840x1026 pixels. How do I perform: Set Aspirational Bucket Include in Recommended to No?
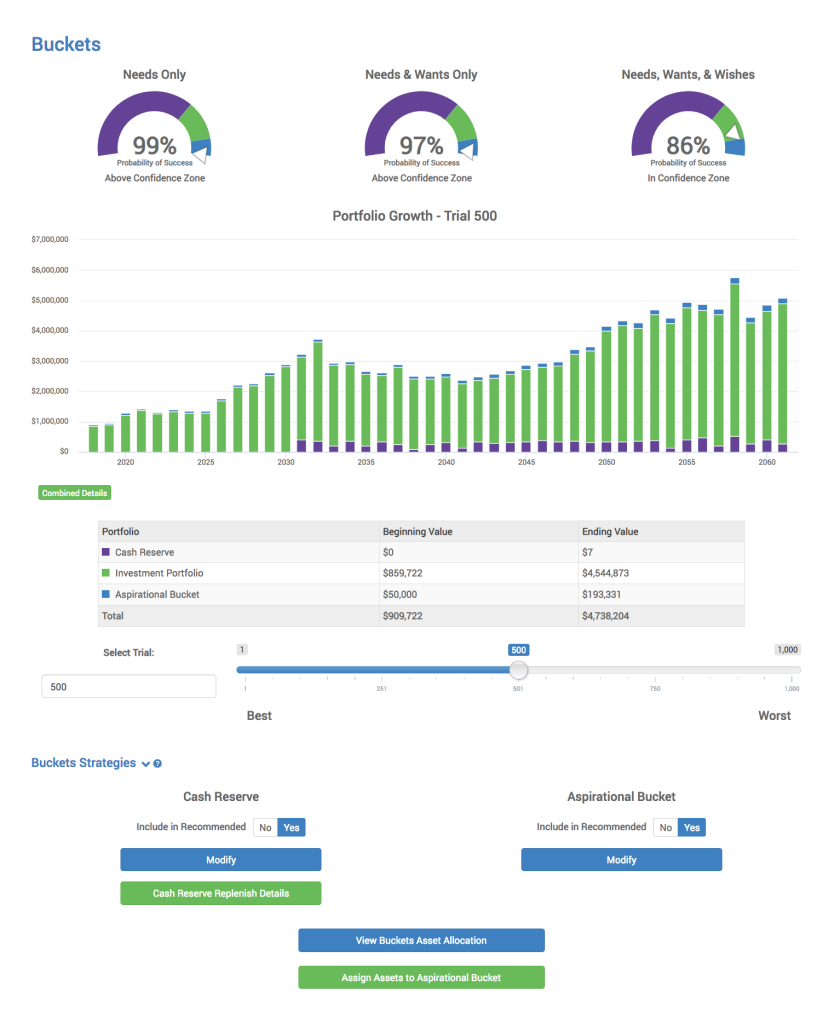[x=667, y=827]
